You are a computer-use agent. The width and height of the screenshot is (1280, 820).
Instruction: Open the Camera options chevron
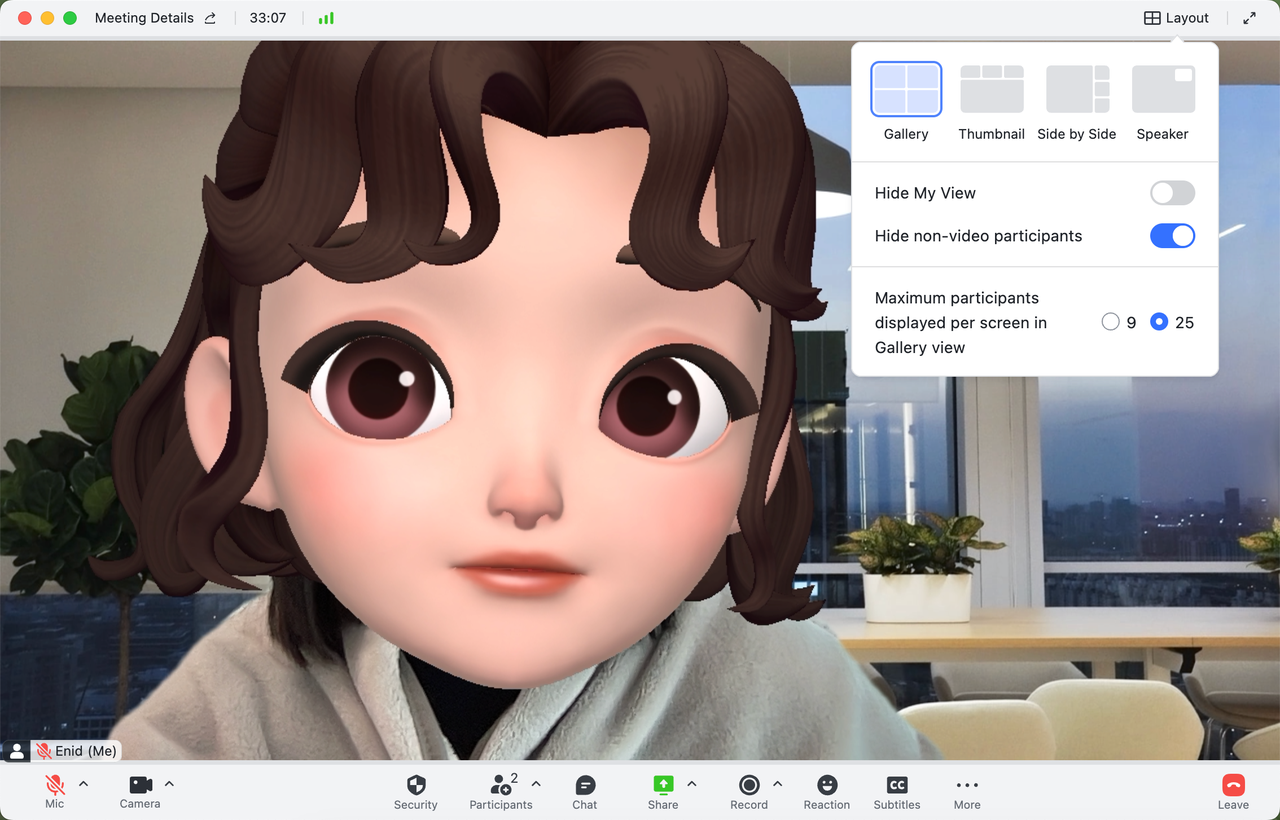(168, 785)
